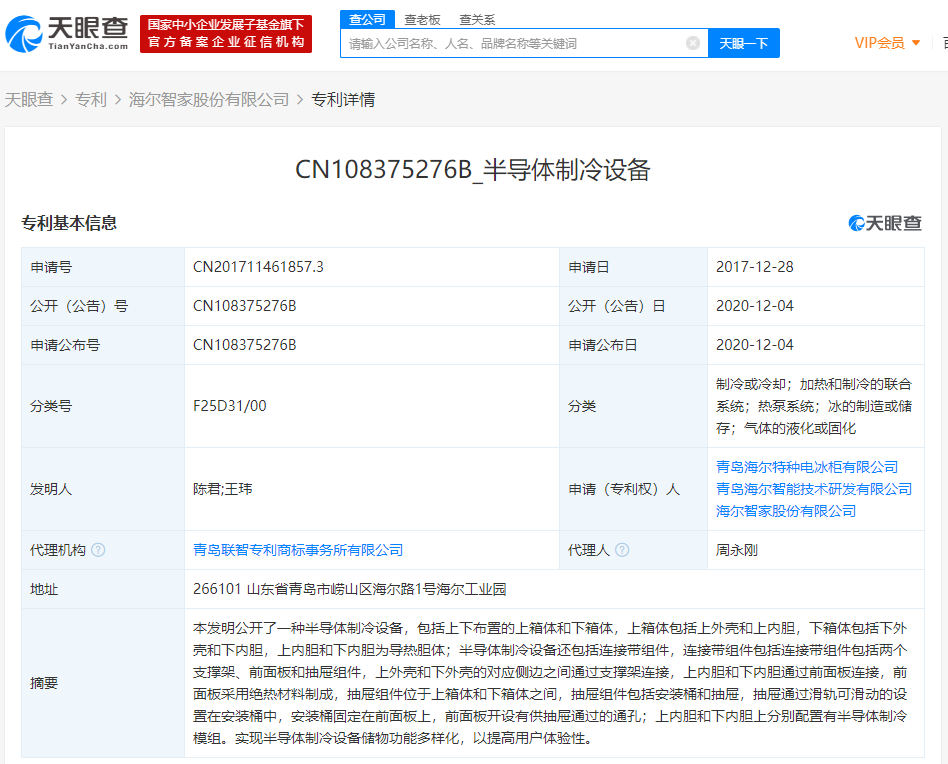Click 专利详情 breadcrumb text
This screenshot has width=948, height=764.
tap(343, 99)
